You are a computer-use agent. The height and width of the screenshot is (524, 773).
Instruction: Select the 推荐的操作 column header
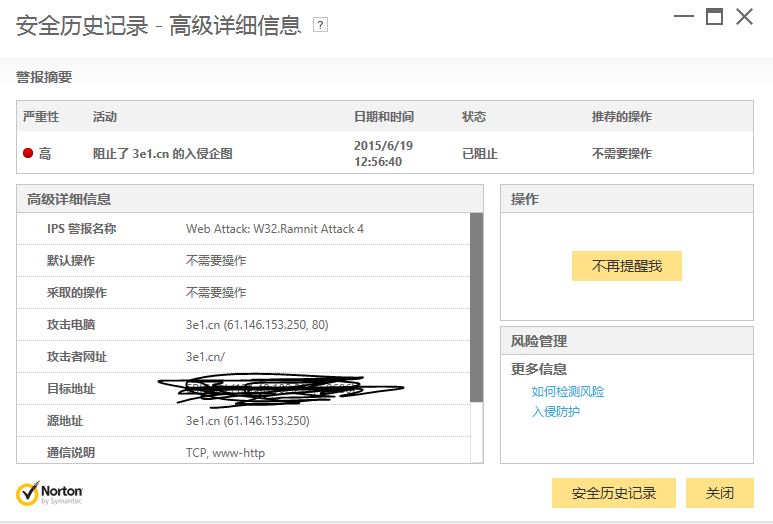point(622,117)
